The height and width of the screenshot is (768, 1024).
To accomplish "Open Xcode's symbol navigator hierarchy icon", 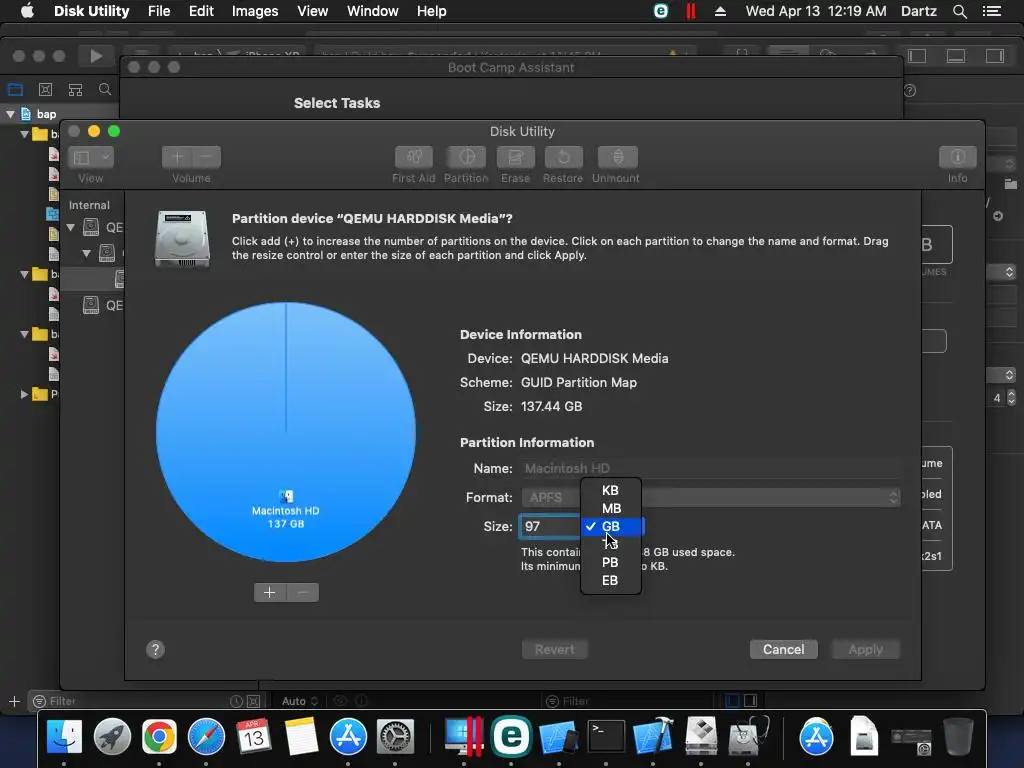I will click(x=75, y=89).
